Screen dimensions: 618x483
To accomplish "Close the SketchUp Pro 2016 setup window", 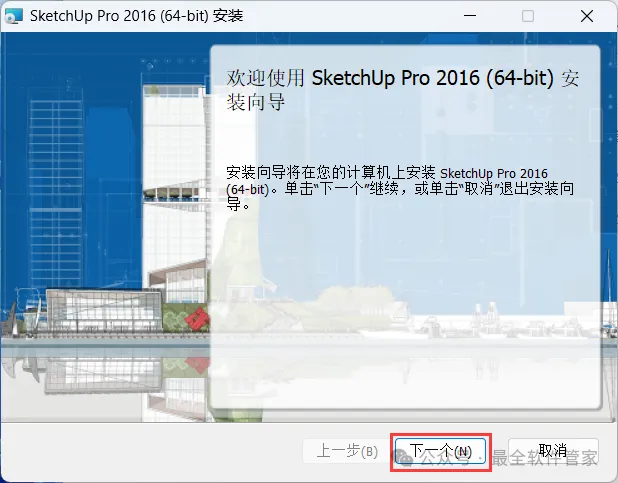I will click(587, 16).
